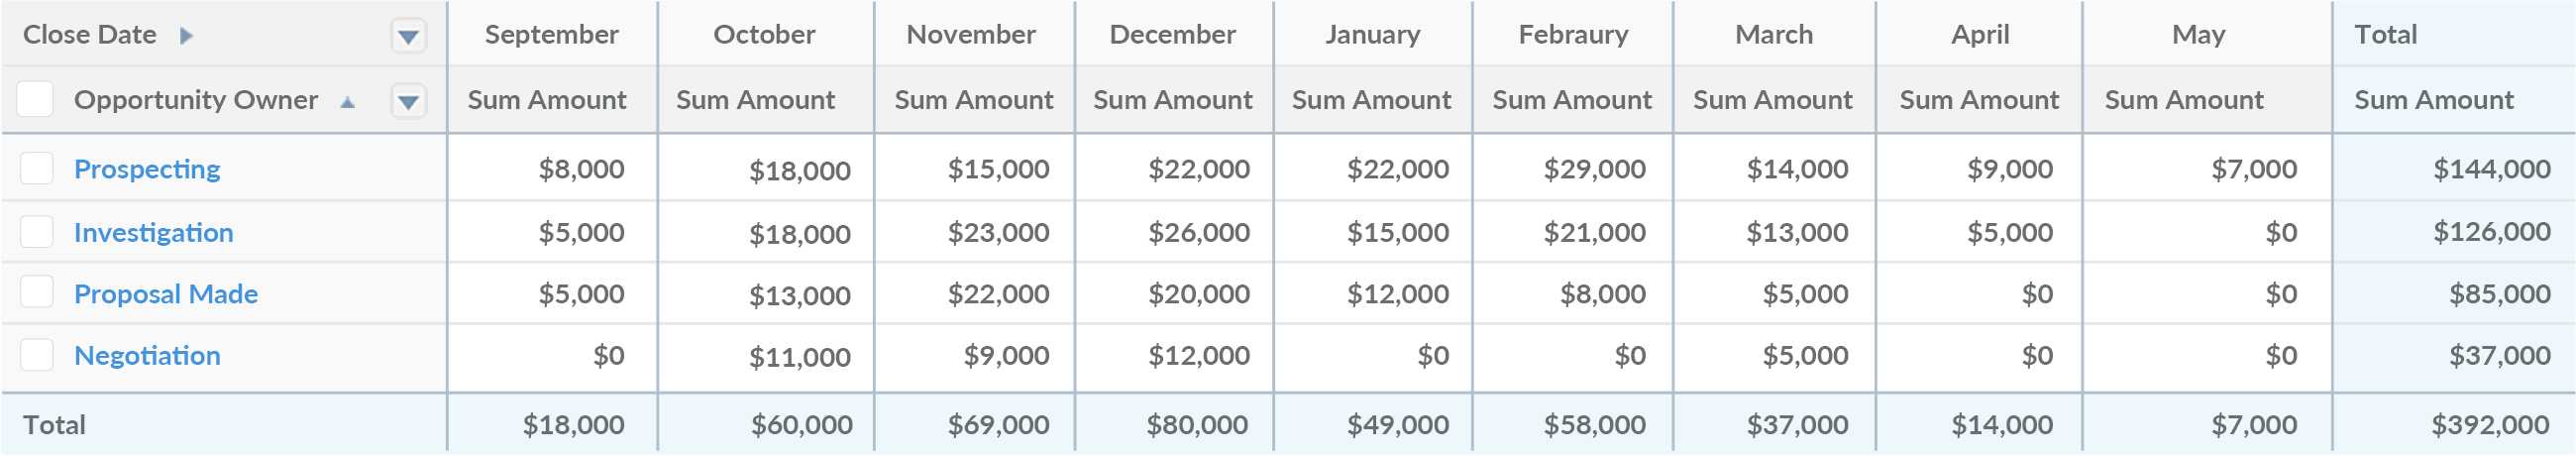Select the December column header

point(1172,35)
